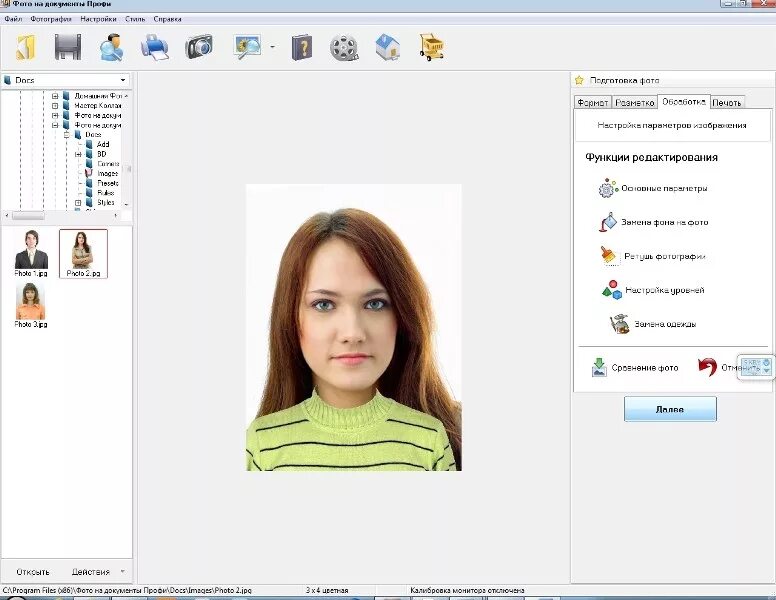Collapse the Docs tree folder node
The height and width of the screenshot is (600, 776).
[x=66, y=135]
